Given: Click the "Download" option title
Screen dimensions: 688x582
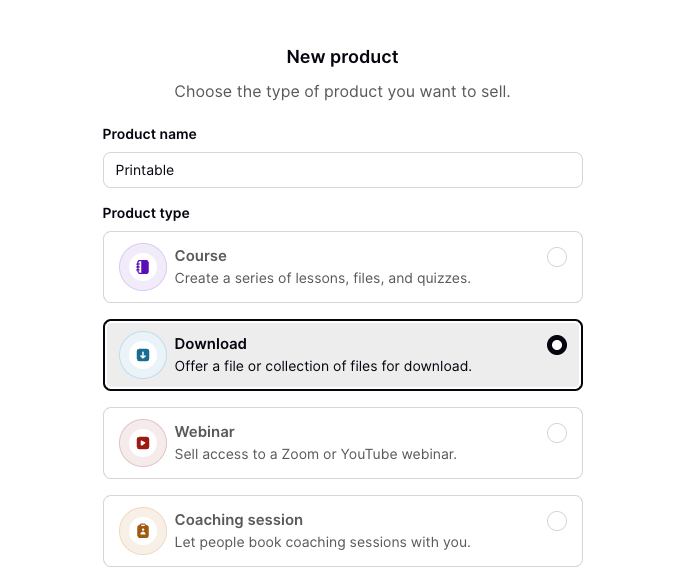Looking at the screenshot, I should click(211, 344).
